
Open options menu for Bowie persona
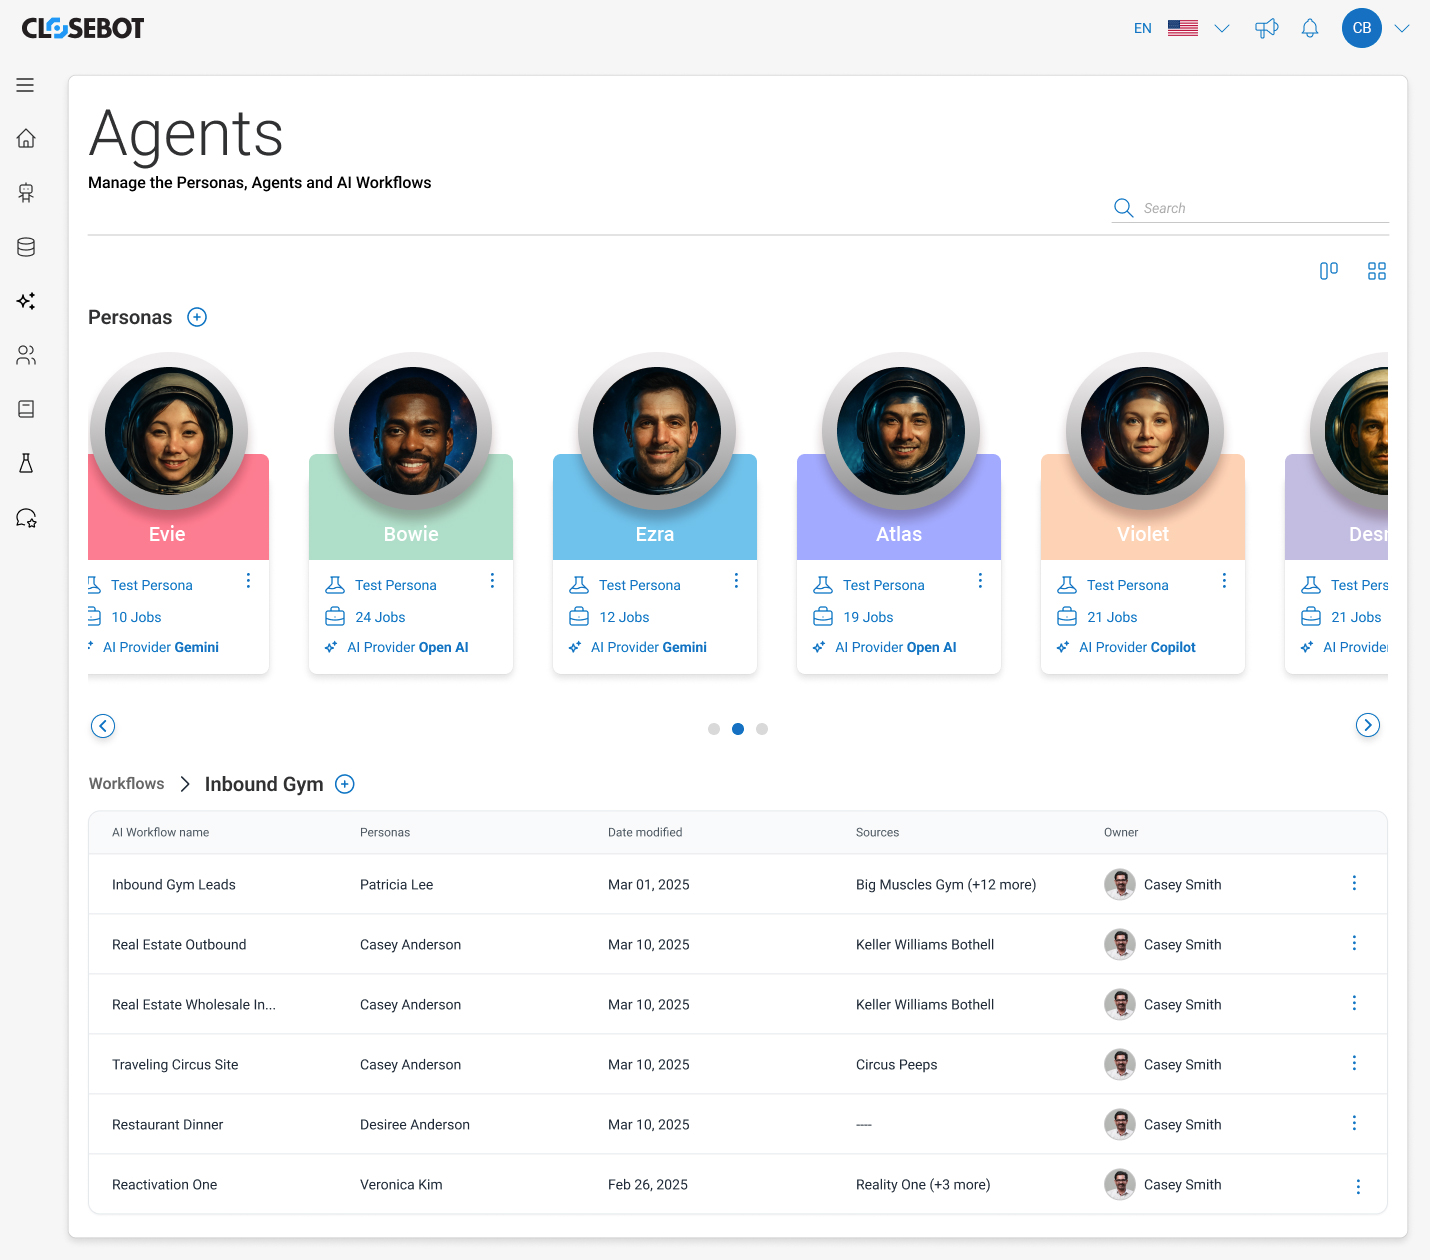[492, 581]
